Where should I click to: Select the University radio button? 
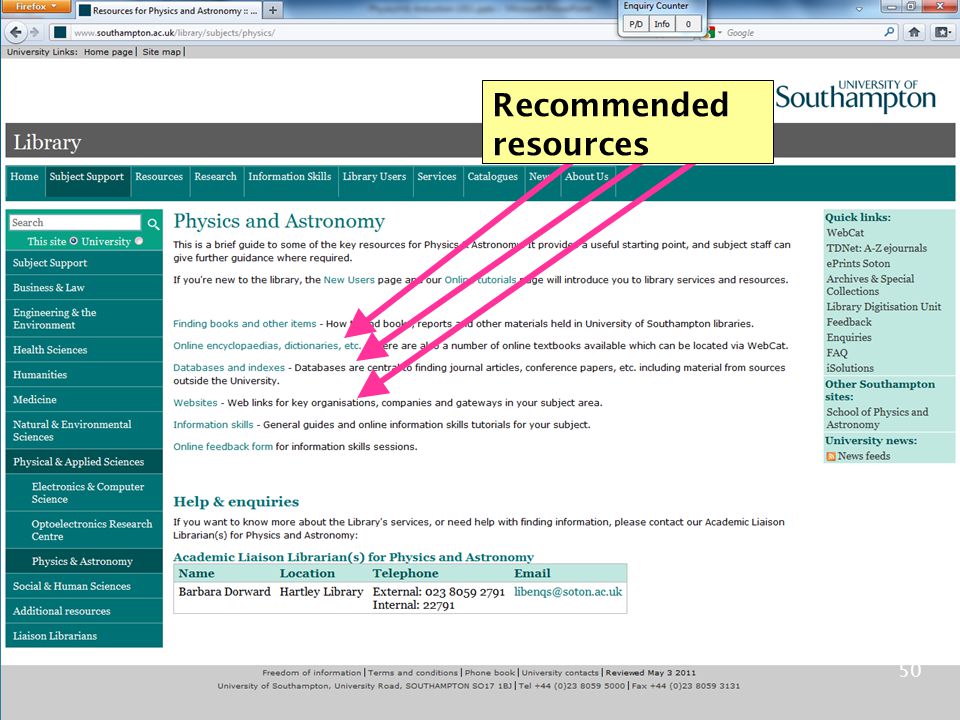(x=139, y=241)
